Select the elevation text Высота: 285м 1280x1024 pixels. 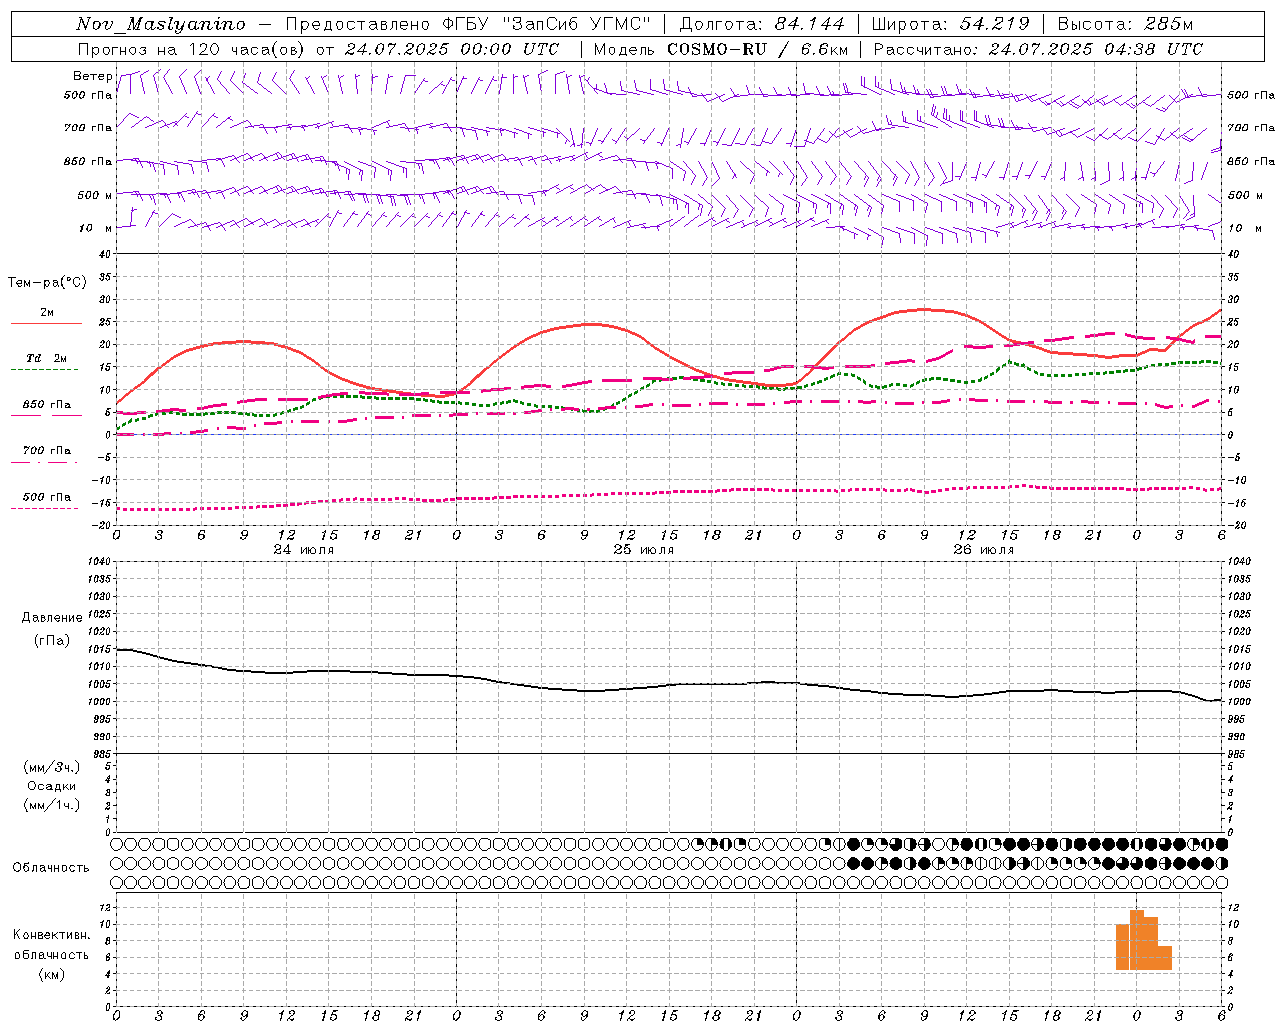click(1125, 24)
